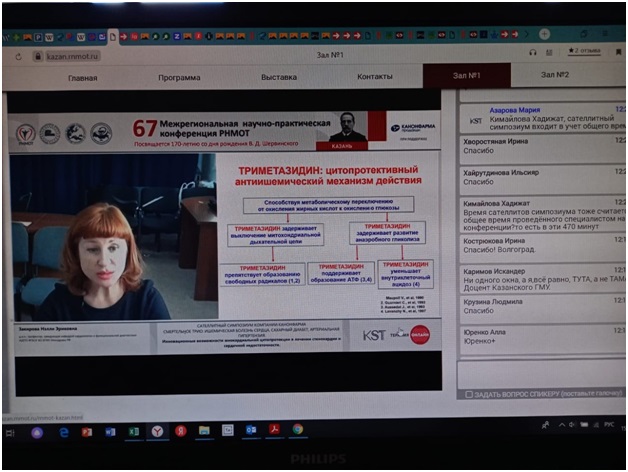The image size is (628, 472).
Task: Select Хайрутдинова Ильсияр chat message
Action: coord(543,180)
